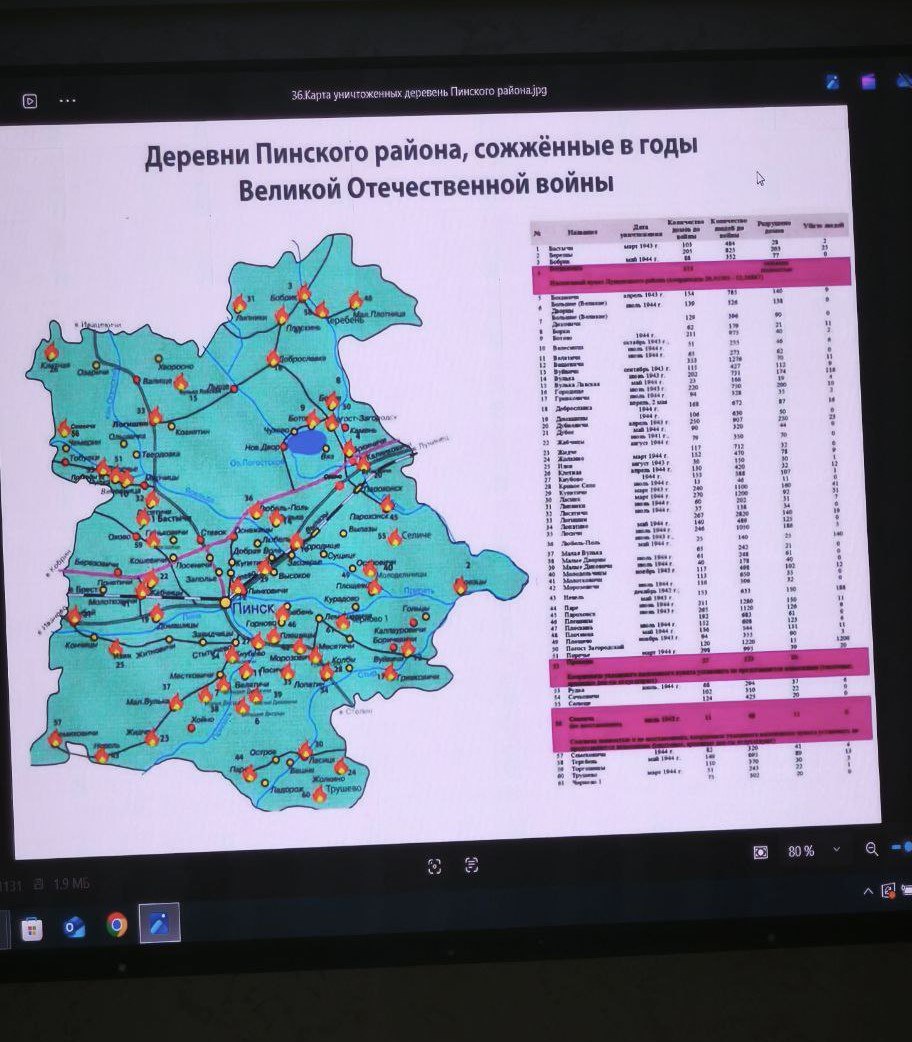Open the three-dot more options menu

pos(68,100)
